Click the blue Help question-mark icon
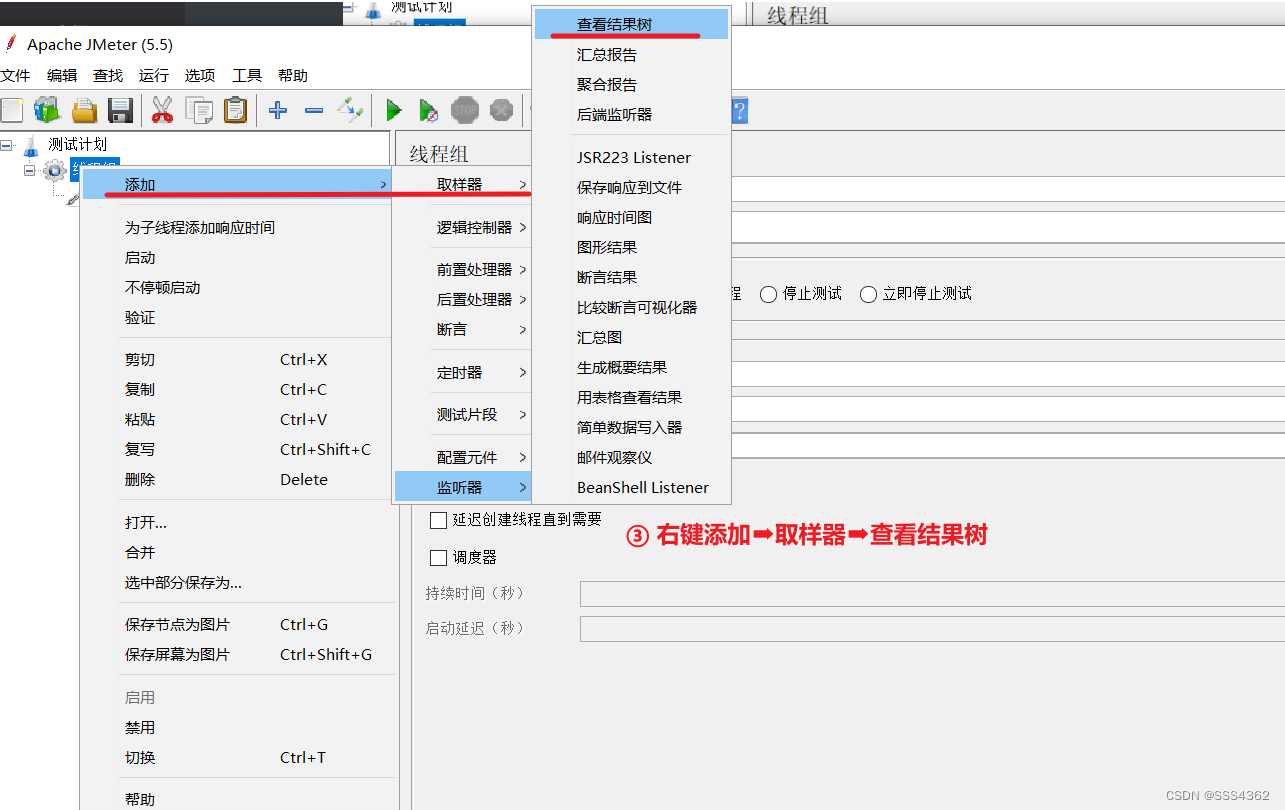1285x810 pixels. [740, 110]
